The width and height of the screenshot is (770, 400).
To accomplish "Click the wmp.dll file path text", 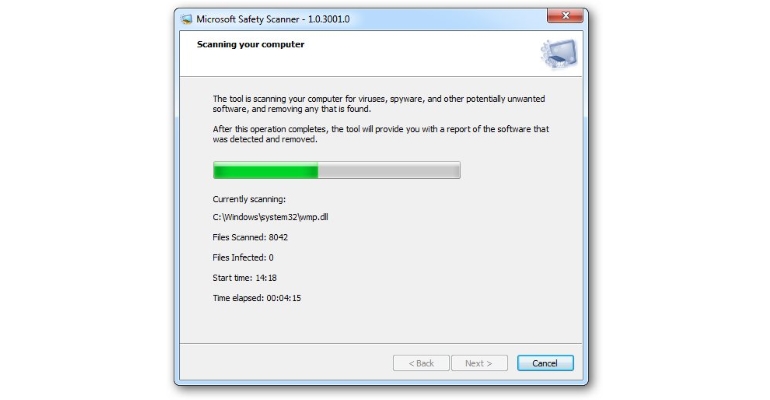I will (270, 217).
